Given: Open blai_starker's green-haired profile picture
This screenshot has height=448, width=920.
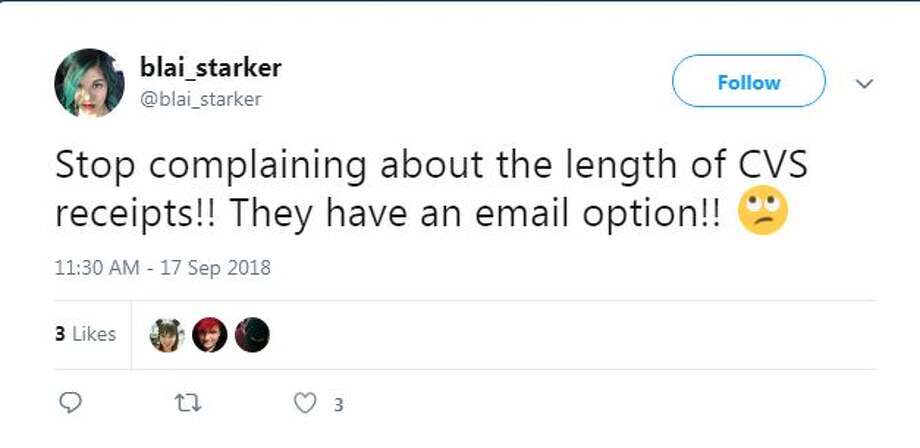Looking at the screenshot, I should (x=89, y=83).
